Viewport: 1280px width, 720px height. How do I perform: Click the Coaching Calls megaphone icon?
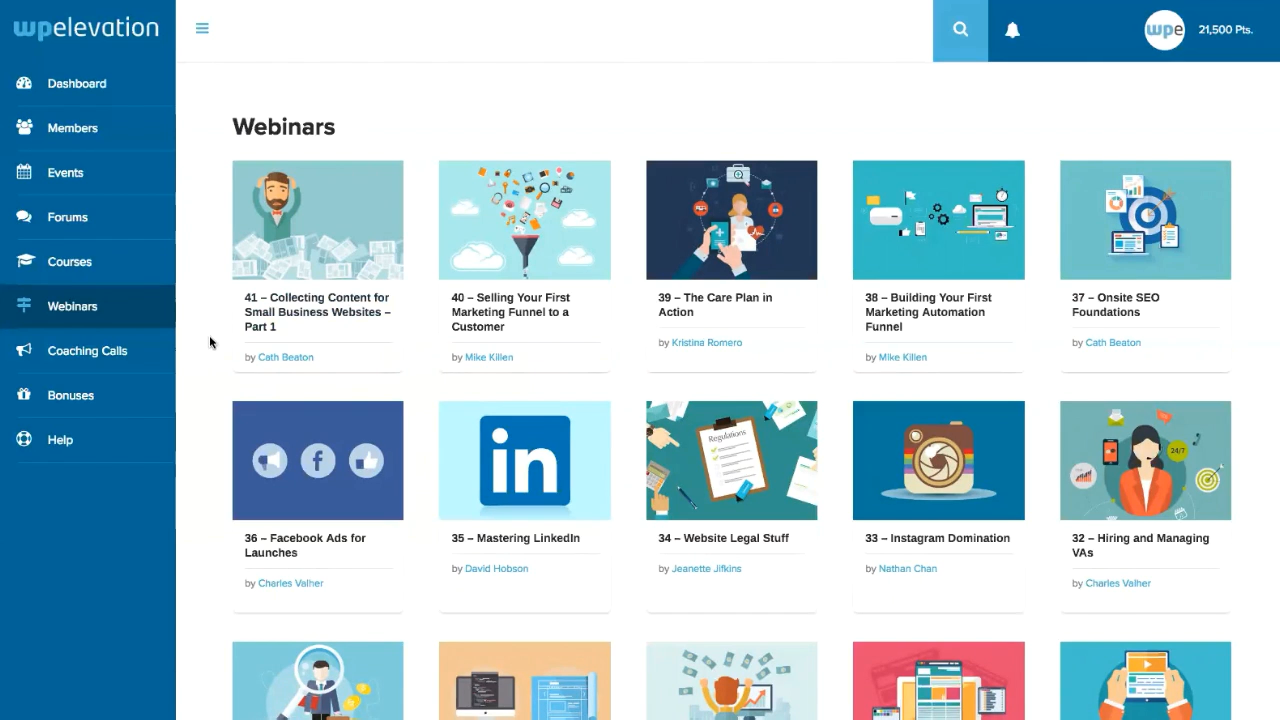pyautogui.click(x=24, y=350)
